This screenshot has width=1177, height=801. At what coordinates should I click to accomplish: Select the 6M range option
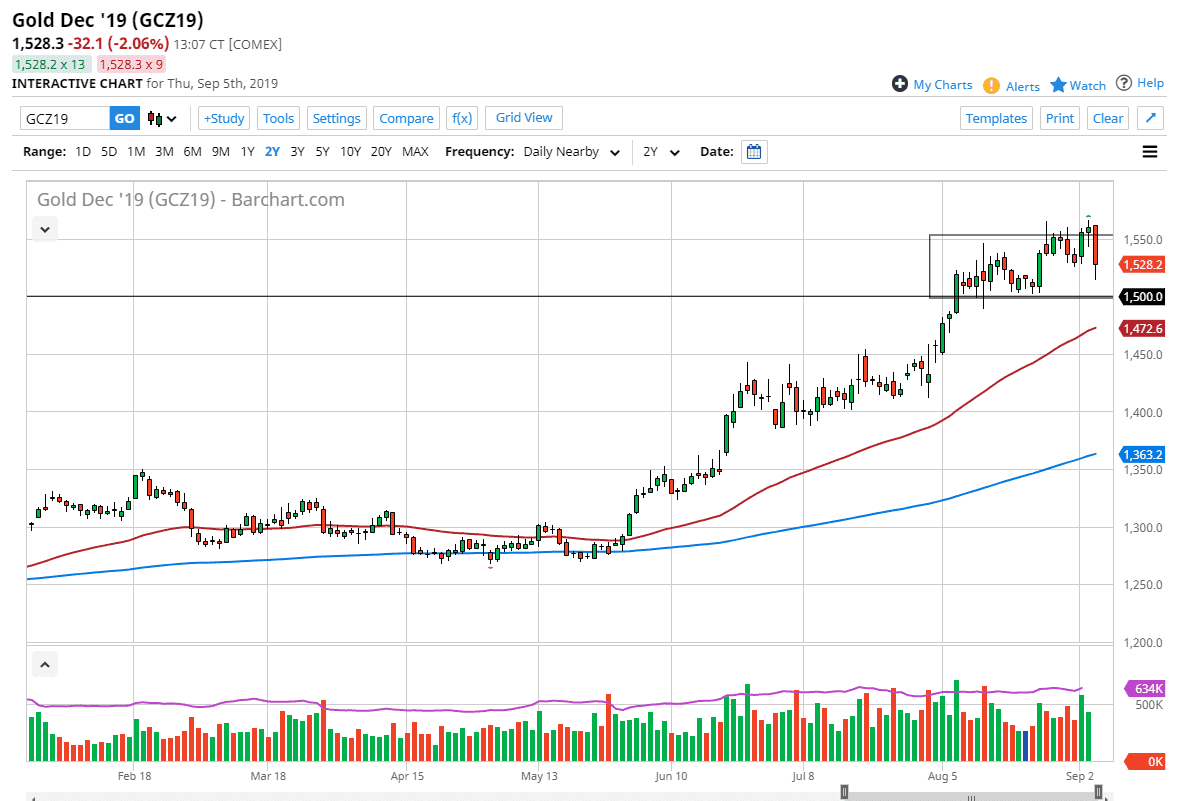192,152
